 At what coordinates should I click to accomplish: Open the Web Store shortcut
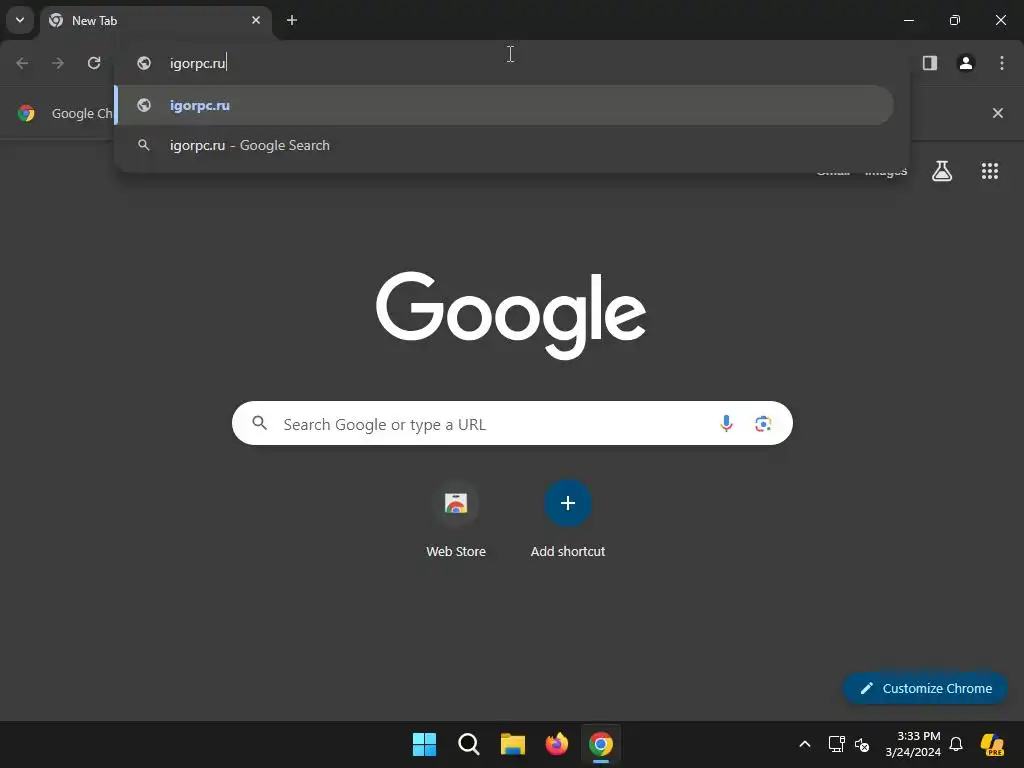pyautogui.click(x=456, y=519)
